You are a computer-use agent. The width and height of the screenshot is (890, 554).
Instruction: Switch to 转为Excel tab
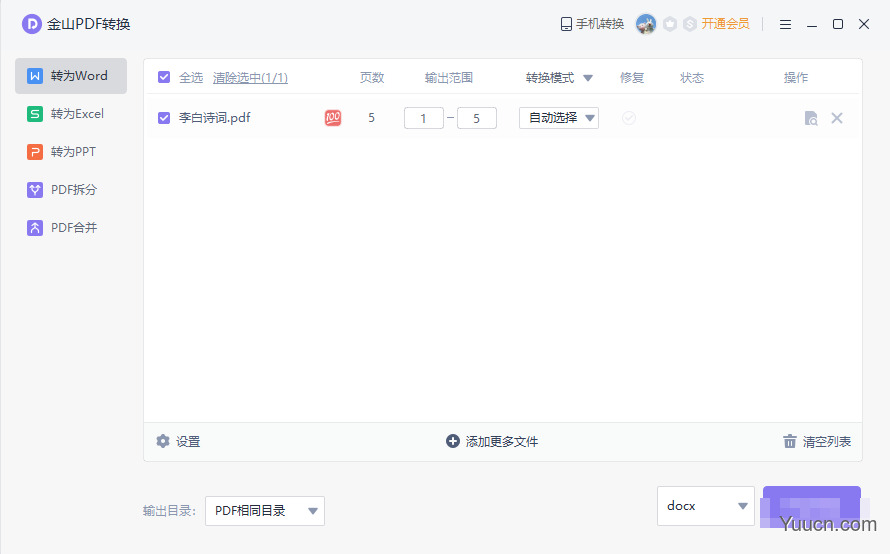(71, 114)
